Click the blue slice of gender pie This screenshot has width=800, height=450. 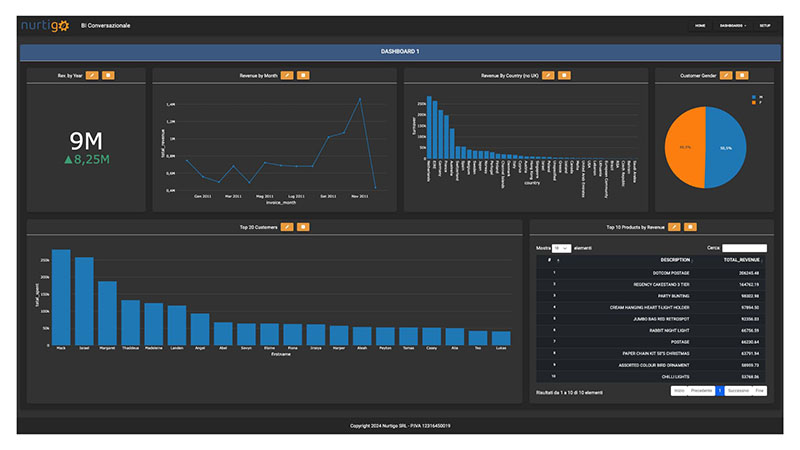point(726,148)
